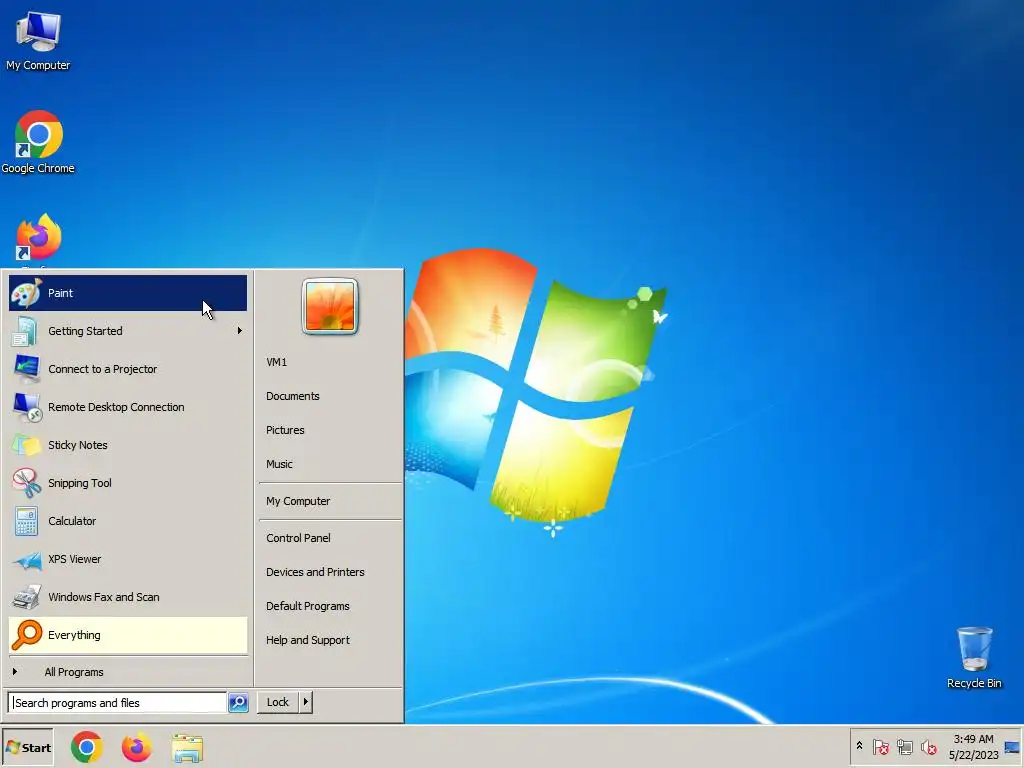Open Paint from the Start menu
Screen dimensions: 1024x768
128,293
